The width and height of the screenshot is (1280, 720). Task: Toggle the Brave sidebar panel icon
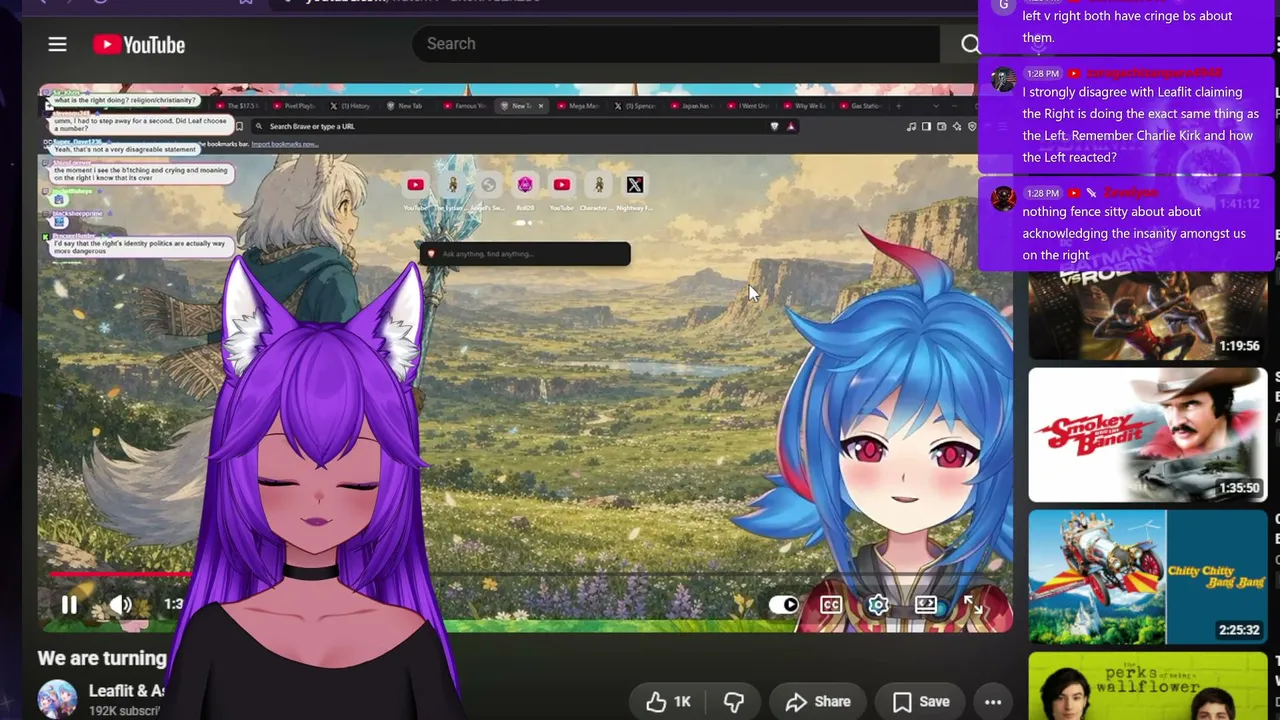(926, 126)
